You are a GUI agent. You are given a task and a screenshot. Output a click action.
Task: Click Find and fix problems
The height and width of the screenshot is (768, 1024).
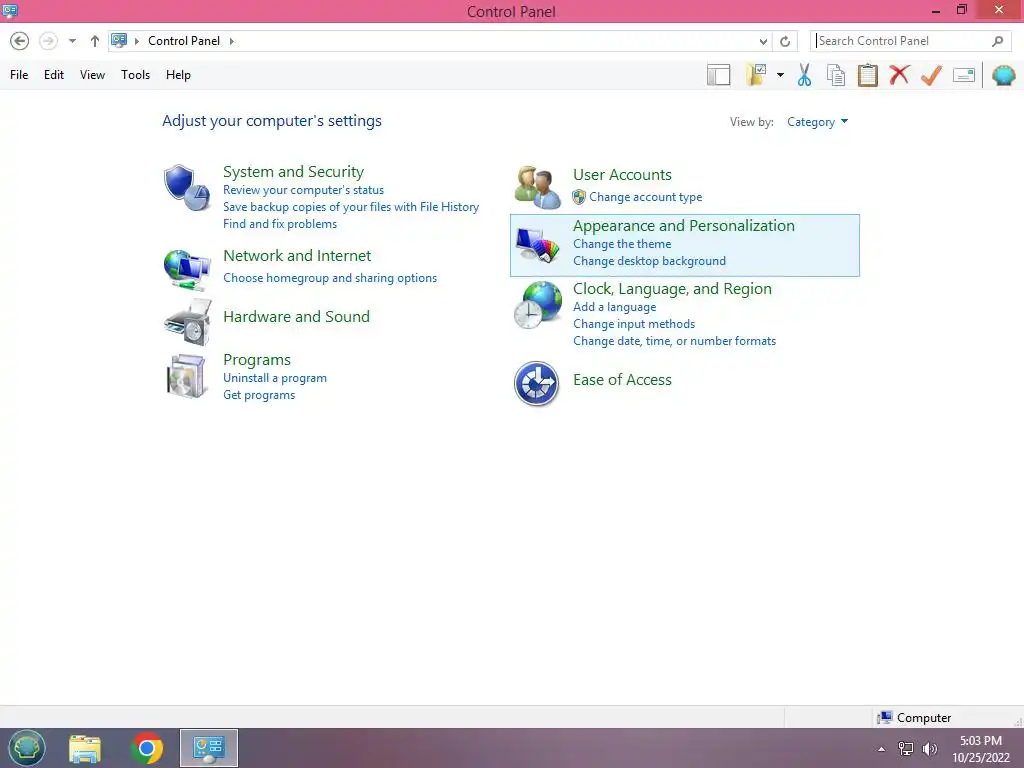[x=280, y=224]
